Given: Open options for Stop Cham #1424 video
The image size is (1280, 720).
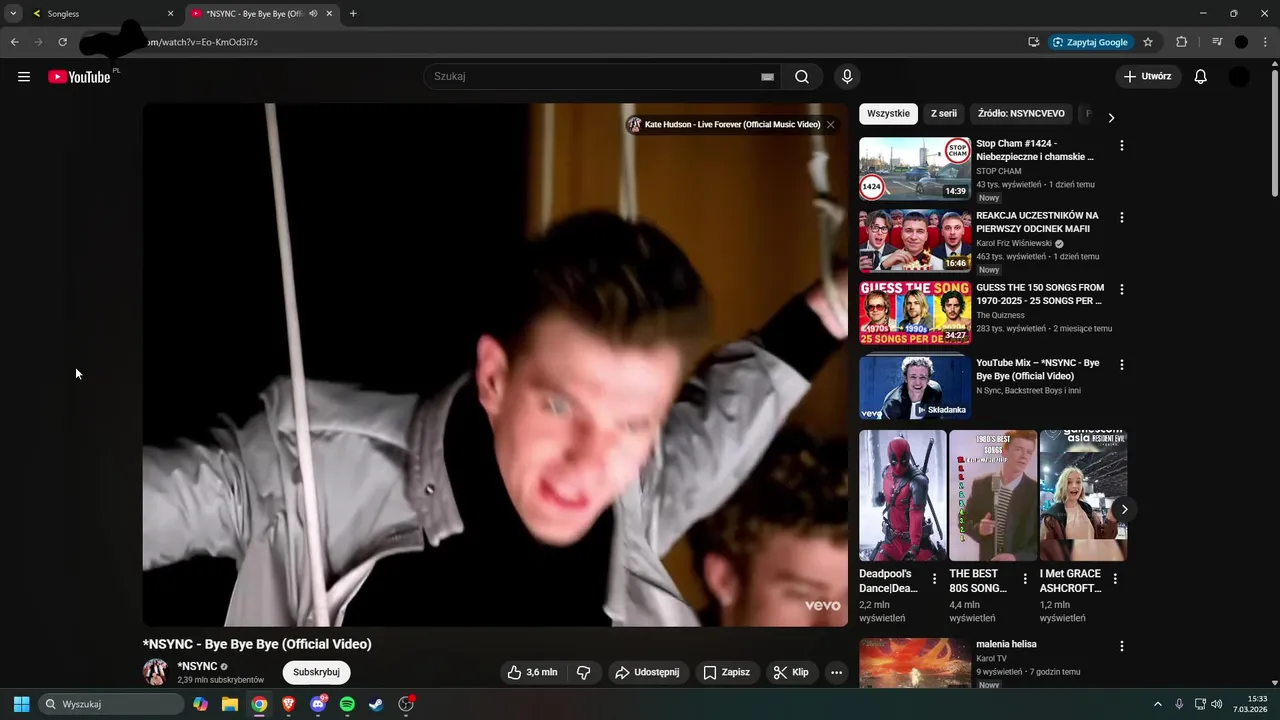Looking at the screenshot, I should coord(1121,145).
